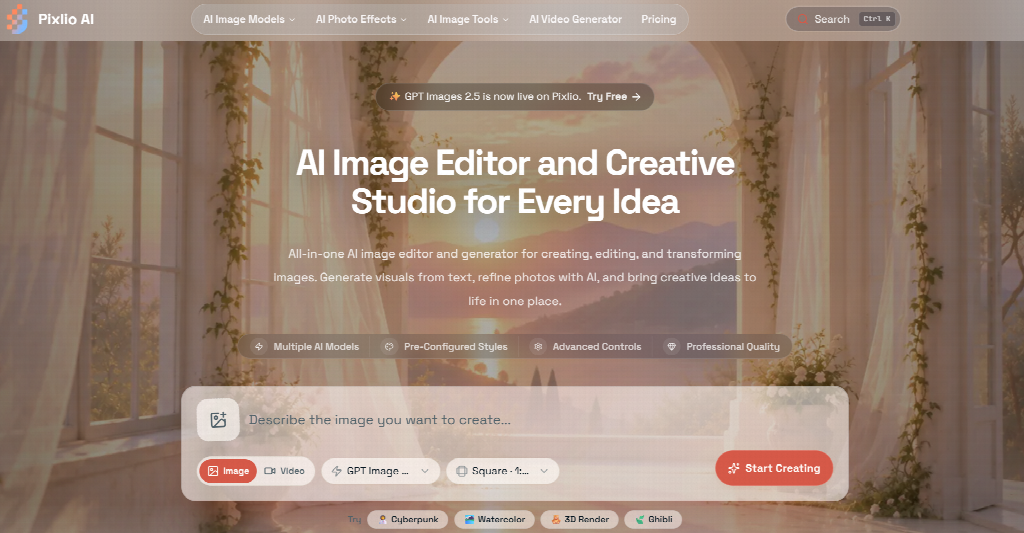Click the Pre-Configured Styles label
This screenshot has width=1024, height=533.
click(x=455, y=347)
